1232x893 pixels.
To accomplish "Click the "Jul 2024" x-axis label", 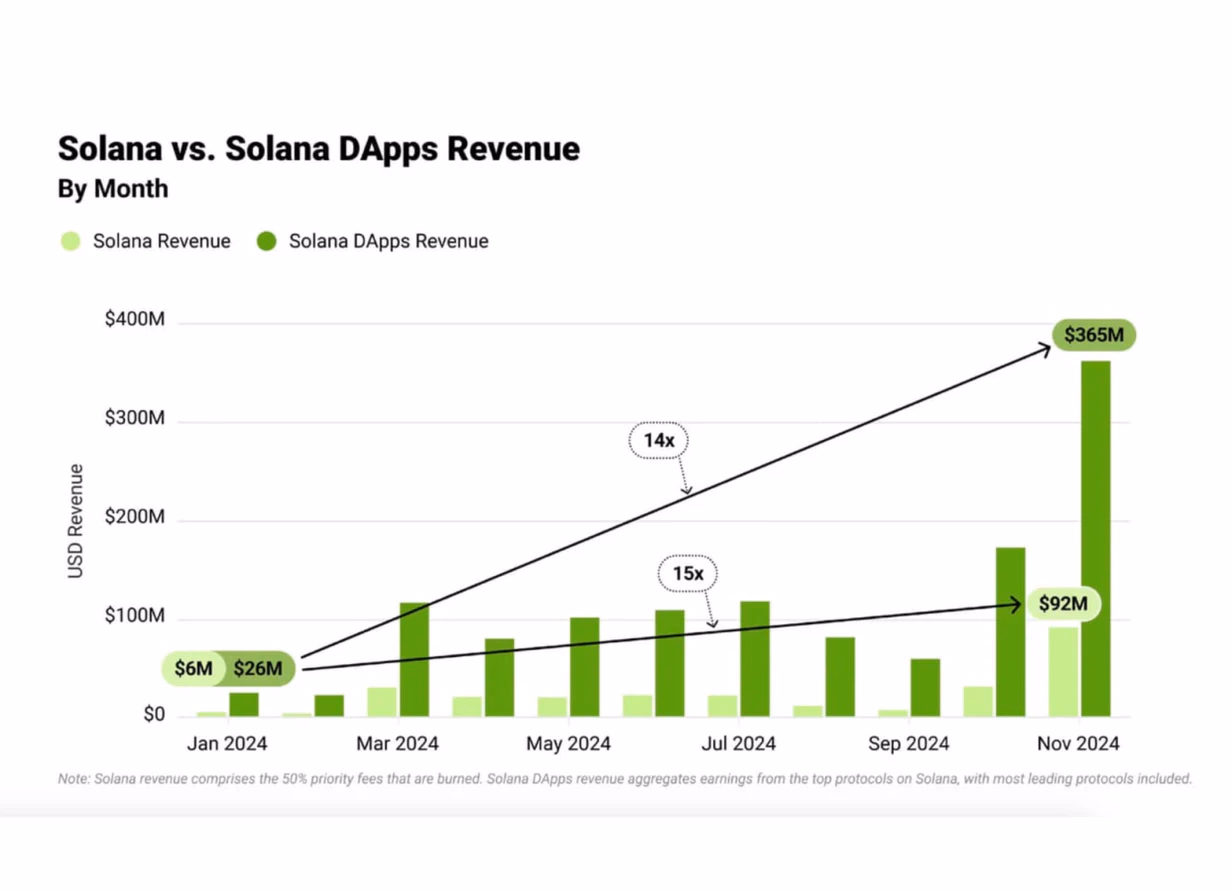I will 738,744.
